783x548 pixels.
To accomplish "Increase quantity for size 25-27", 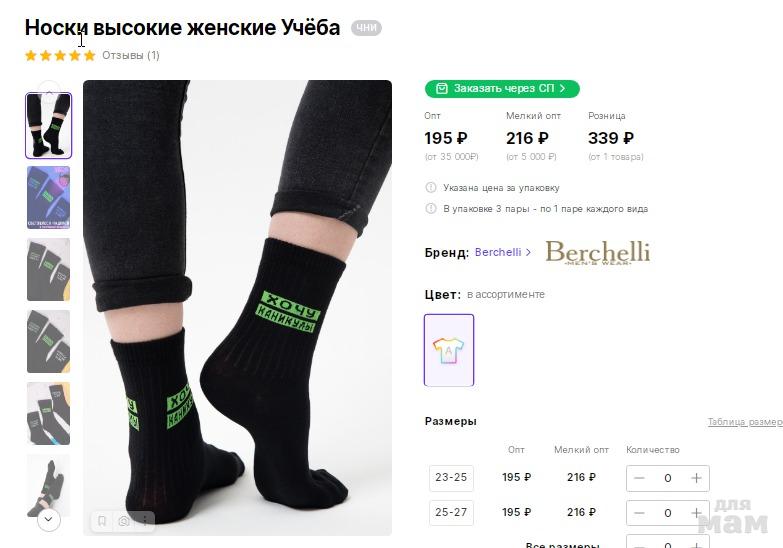I will point(697,513).
